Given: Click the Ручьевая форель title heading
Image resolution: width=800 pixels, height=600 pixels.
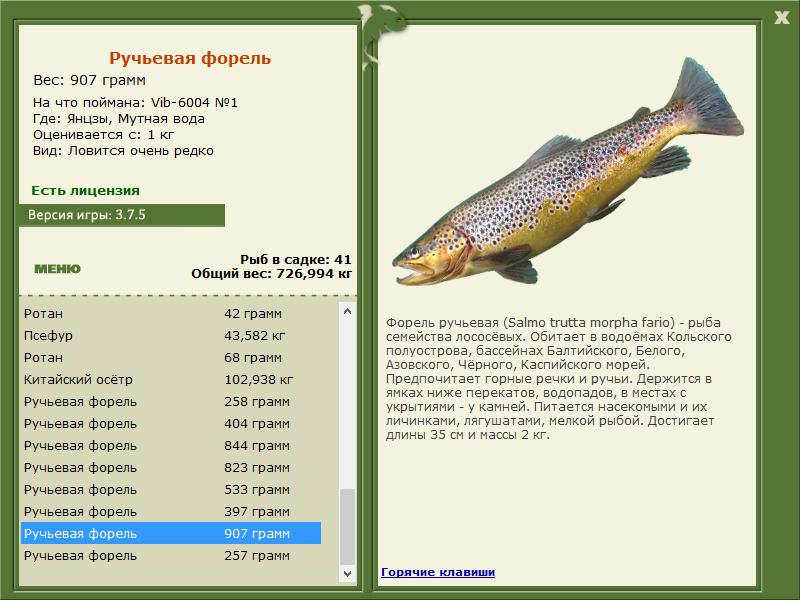Looking at the screenshot, I should pos(190,58).
